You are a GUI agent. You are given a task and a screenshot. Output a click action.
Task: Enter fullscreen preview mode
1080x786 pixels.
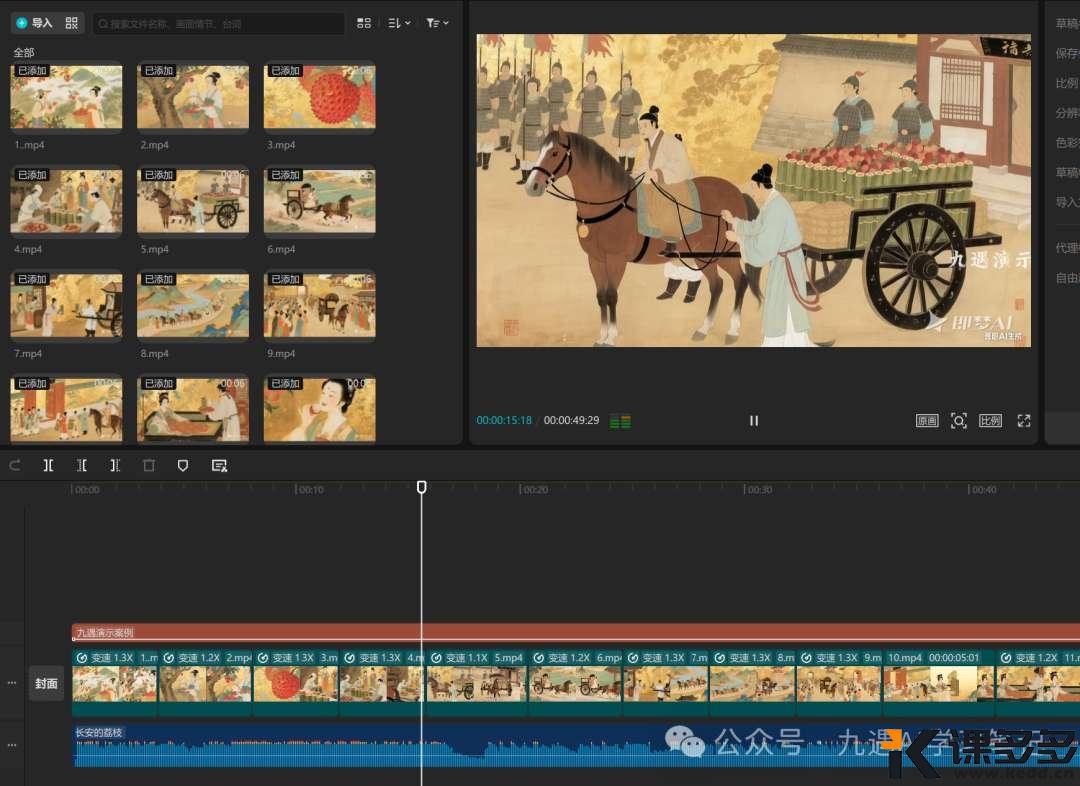[1023, 421]
